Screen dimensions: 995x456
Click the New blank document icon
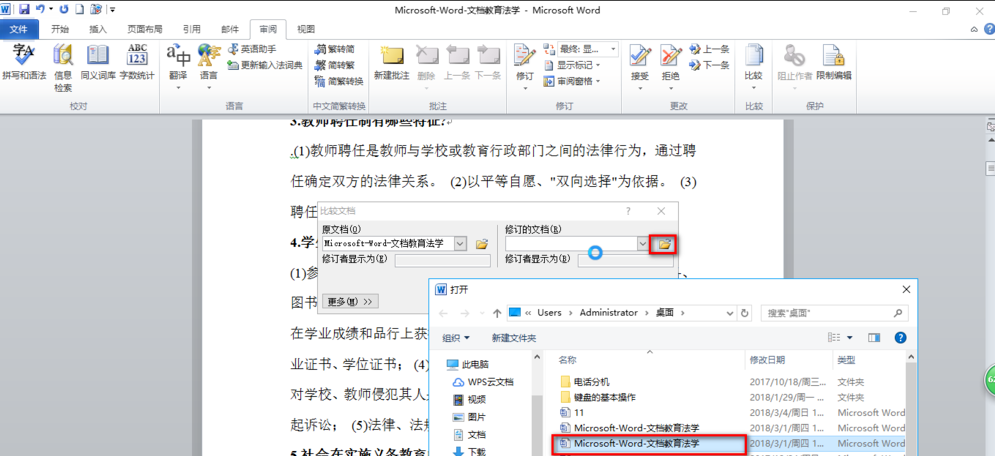point(79,10)
